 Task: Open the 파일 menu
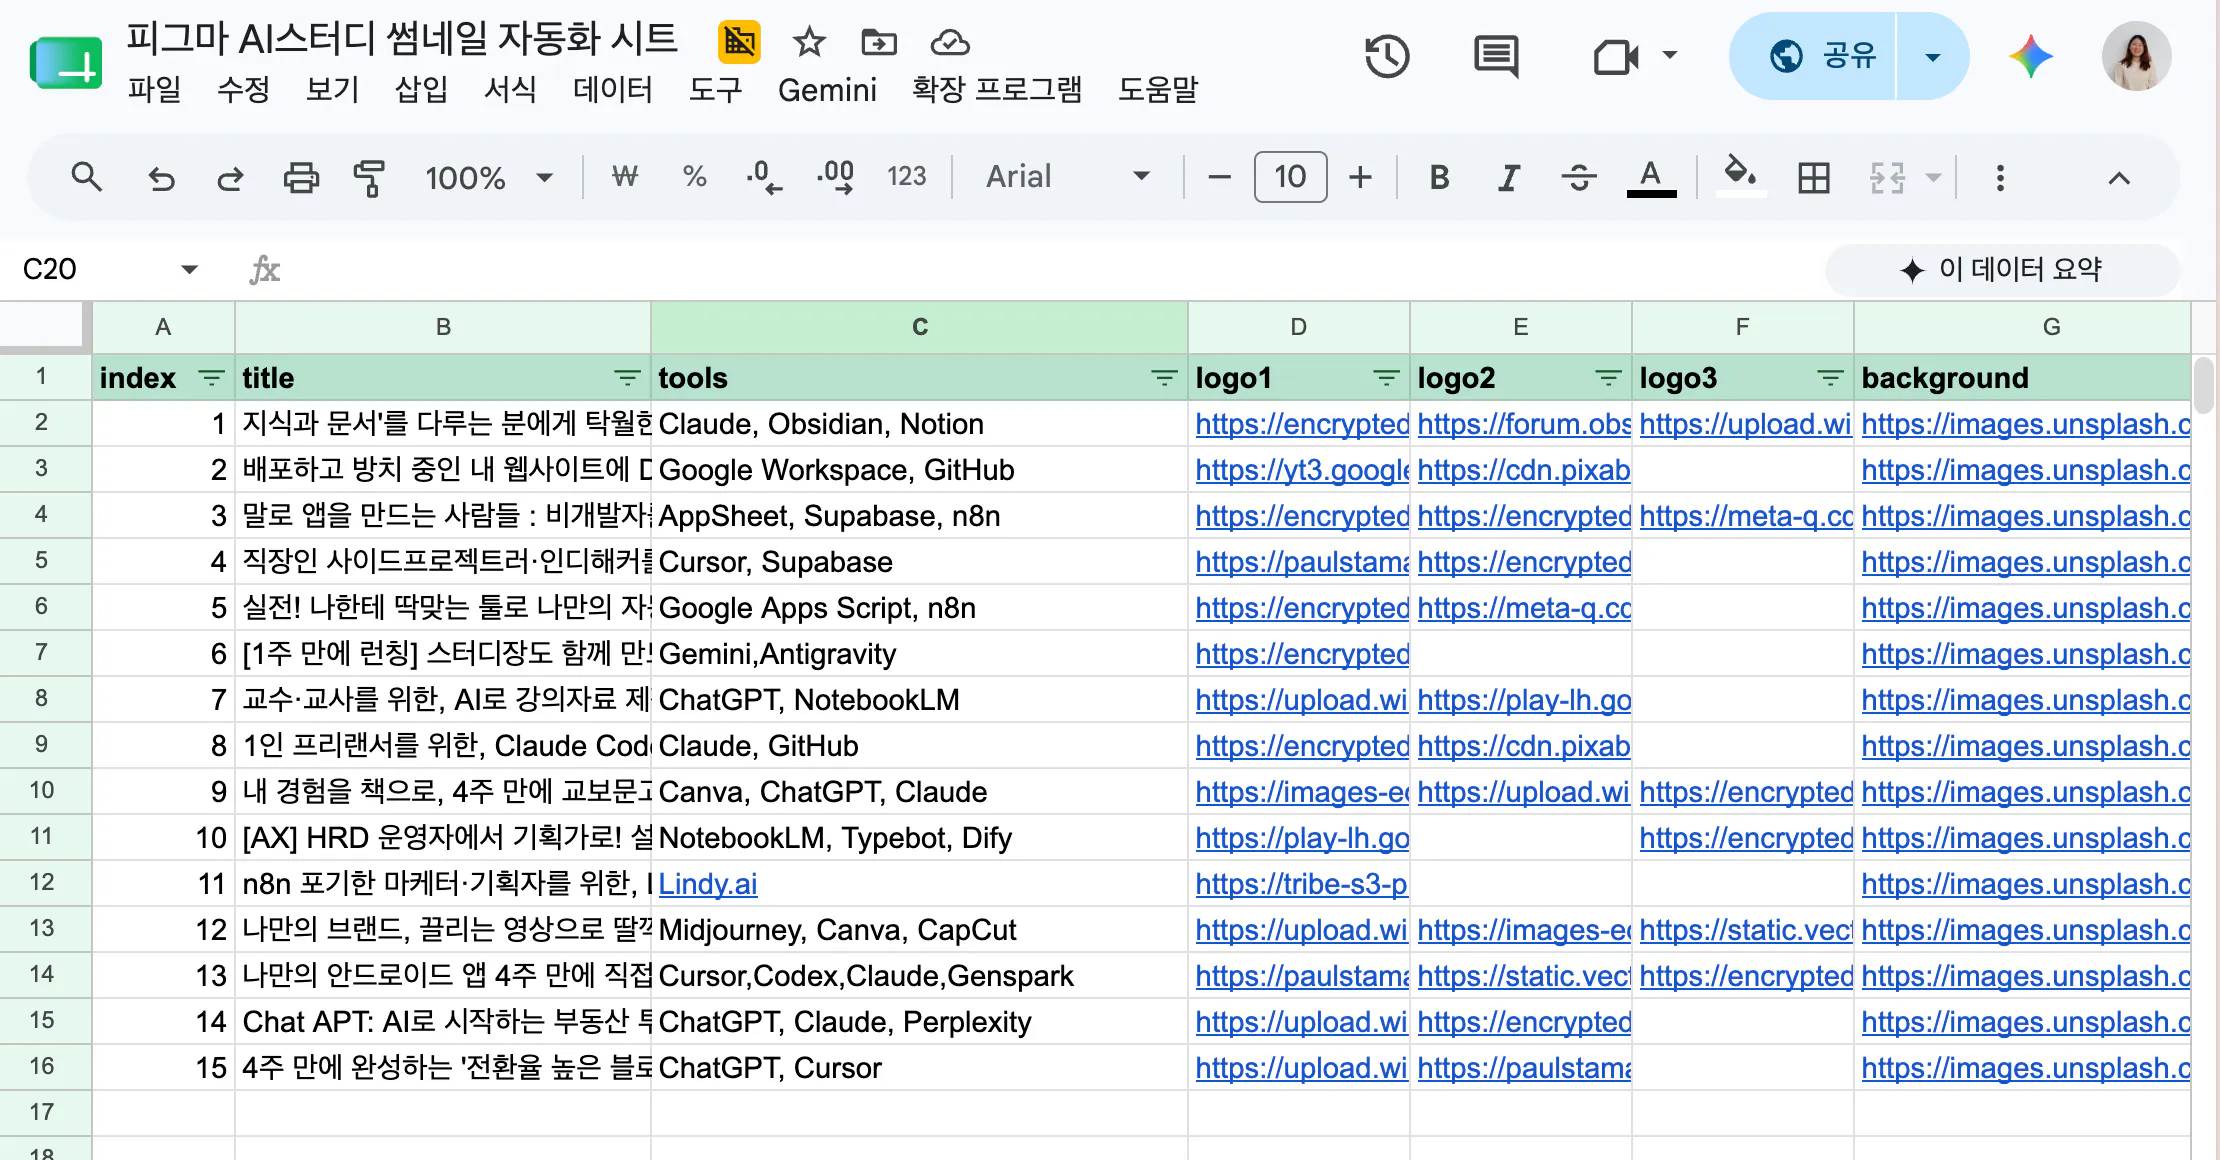pyautogui.click(x=154, y=89)
